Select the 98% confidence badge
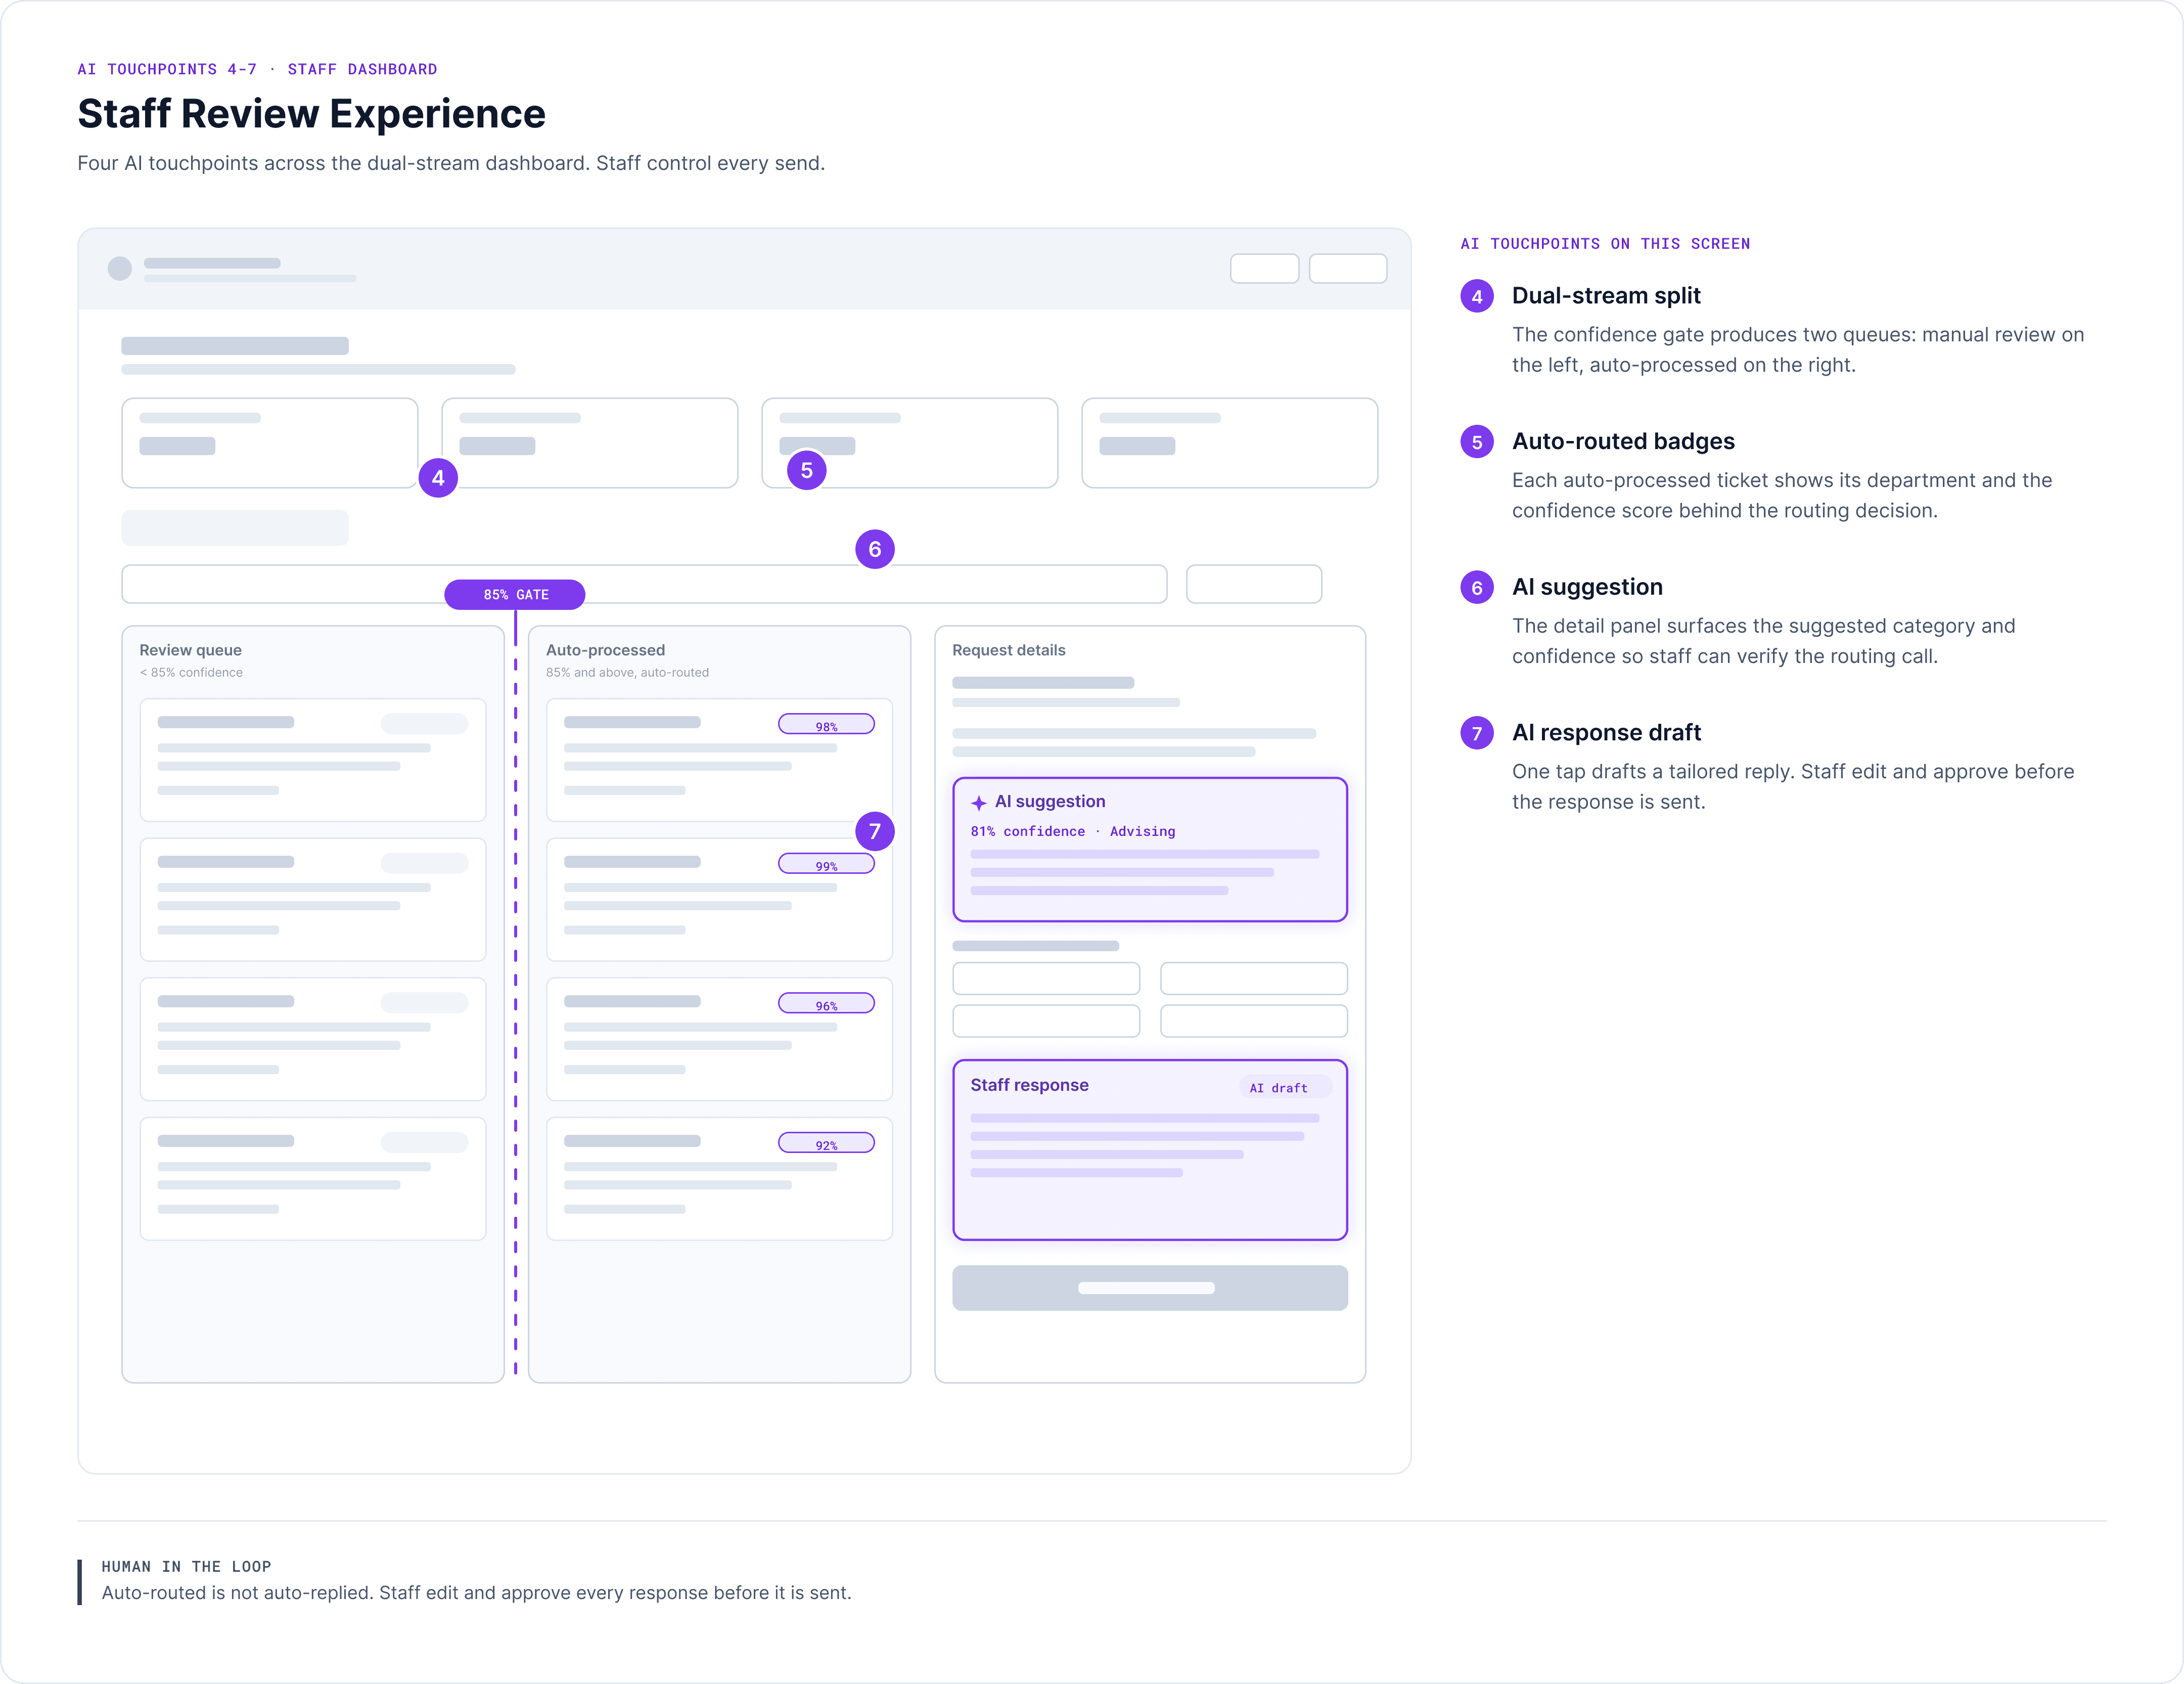The height and width of the screenshot is (1684, 2184). pos(827,724)
